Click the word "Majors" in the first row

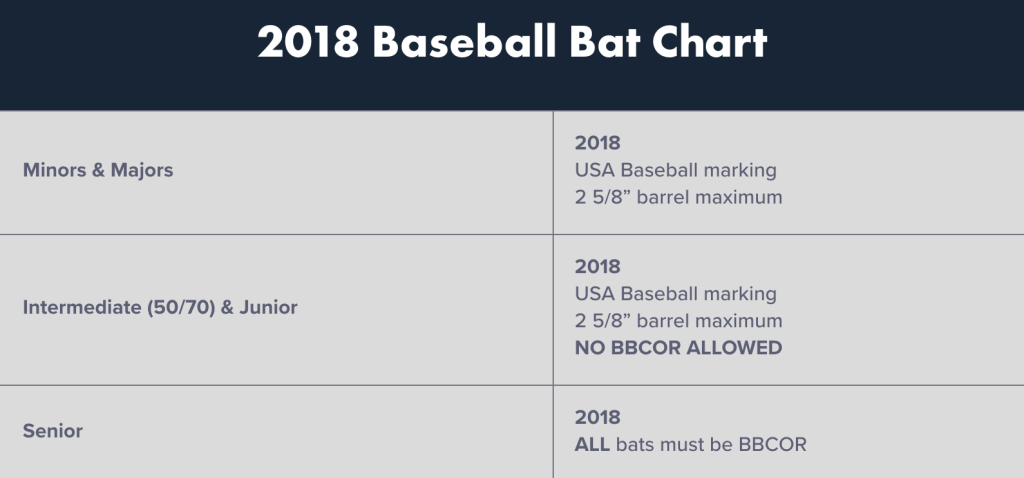(142, 170)
